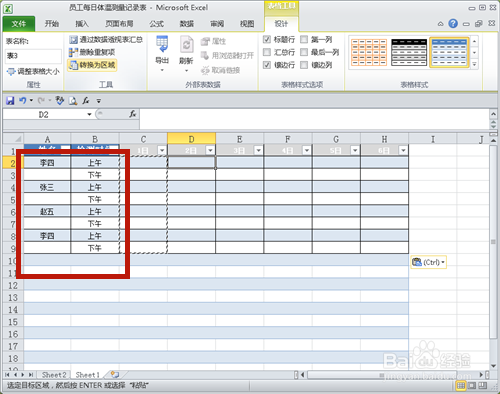Click the vertical scrollbar down arrow
This screenshot has height=394, width=500.
click(493, 366)
